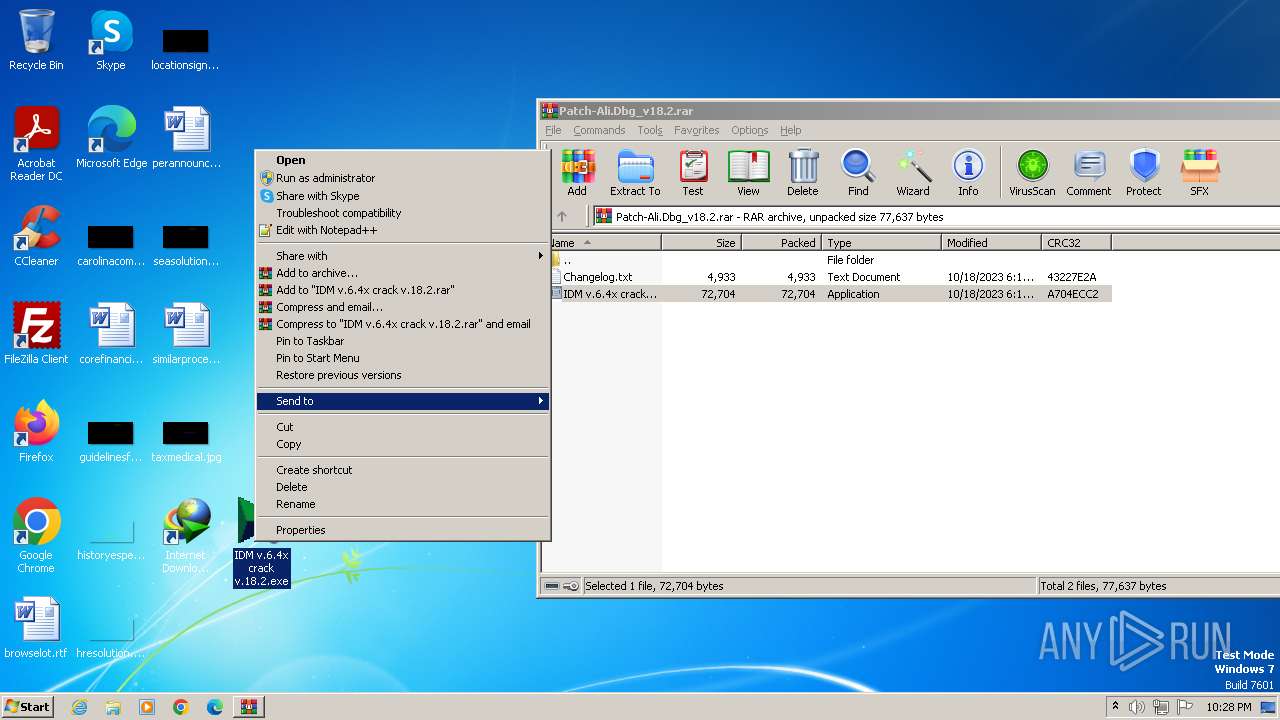1280x720 pixels.
Task: Open WinRAR Help menu
Action: tap(790, 130)
